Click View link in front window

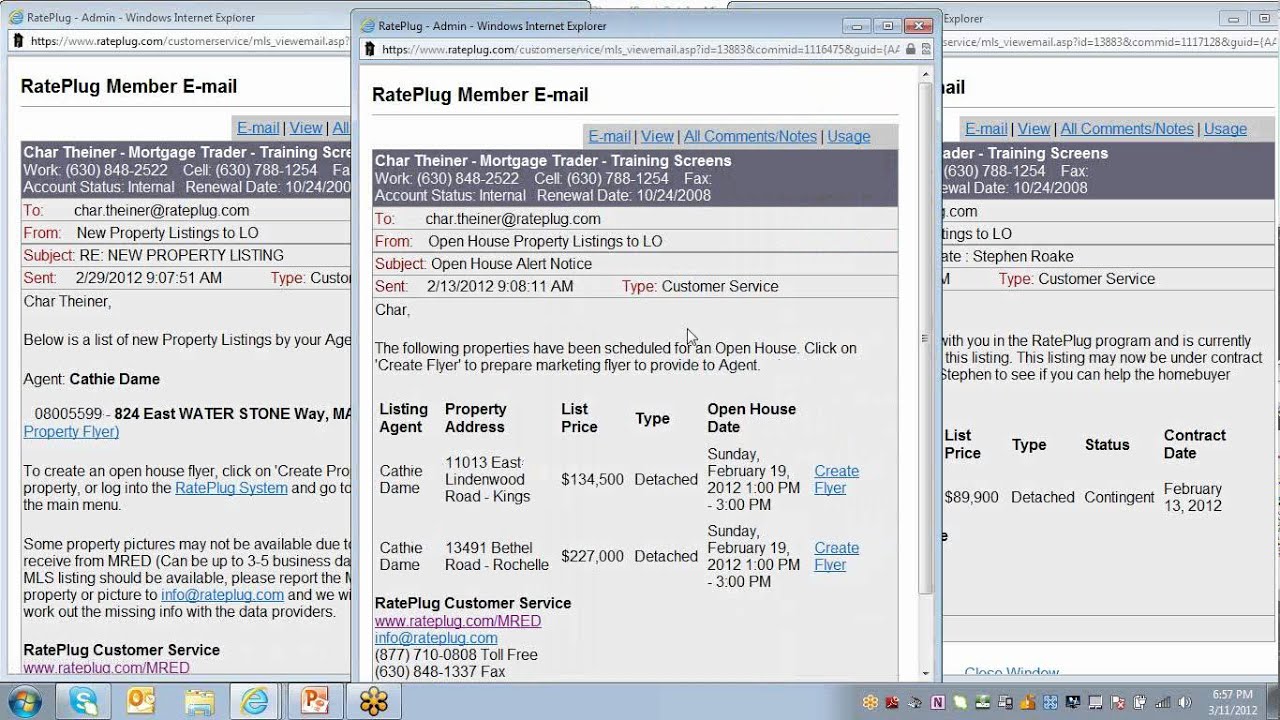[657, 136]
